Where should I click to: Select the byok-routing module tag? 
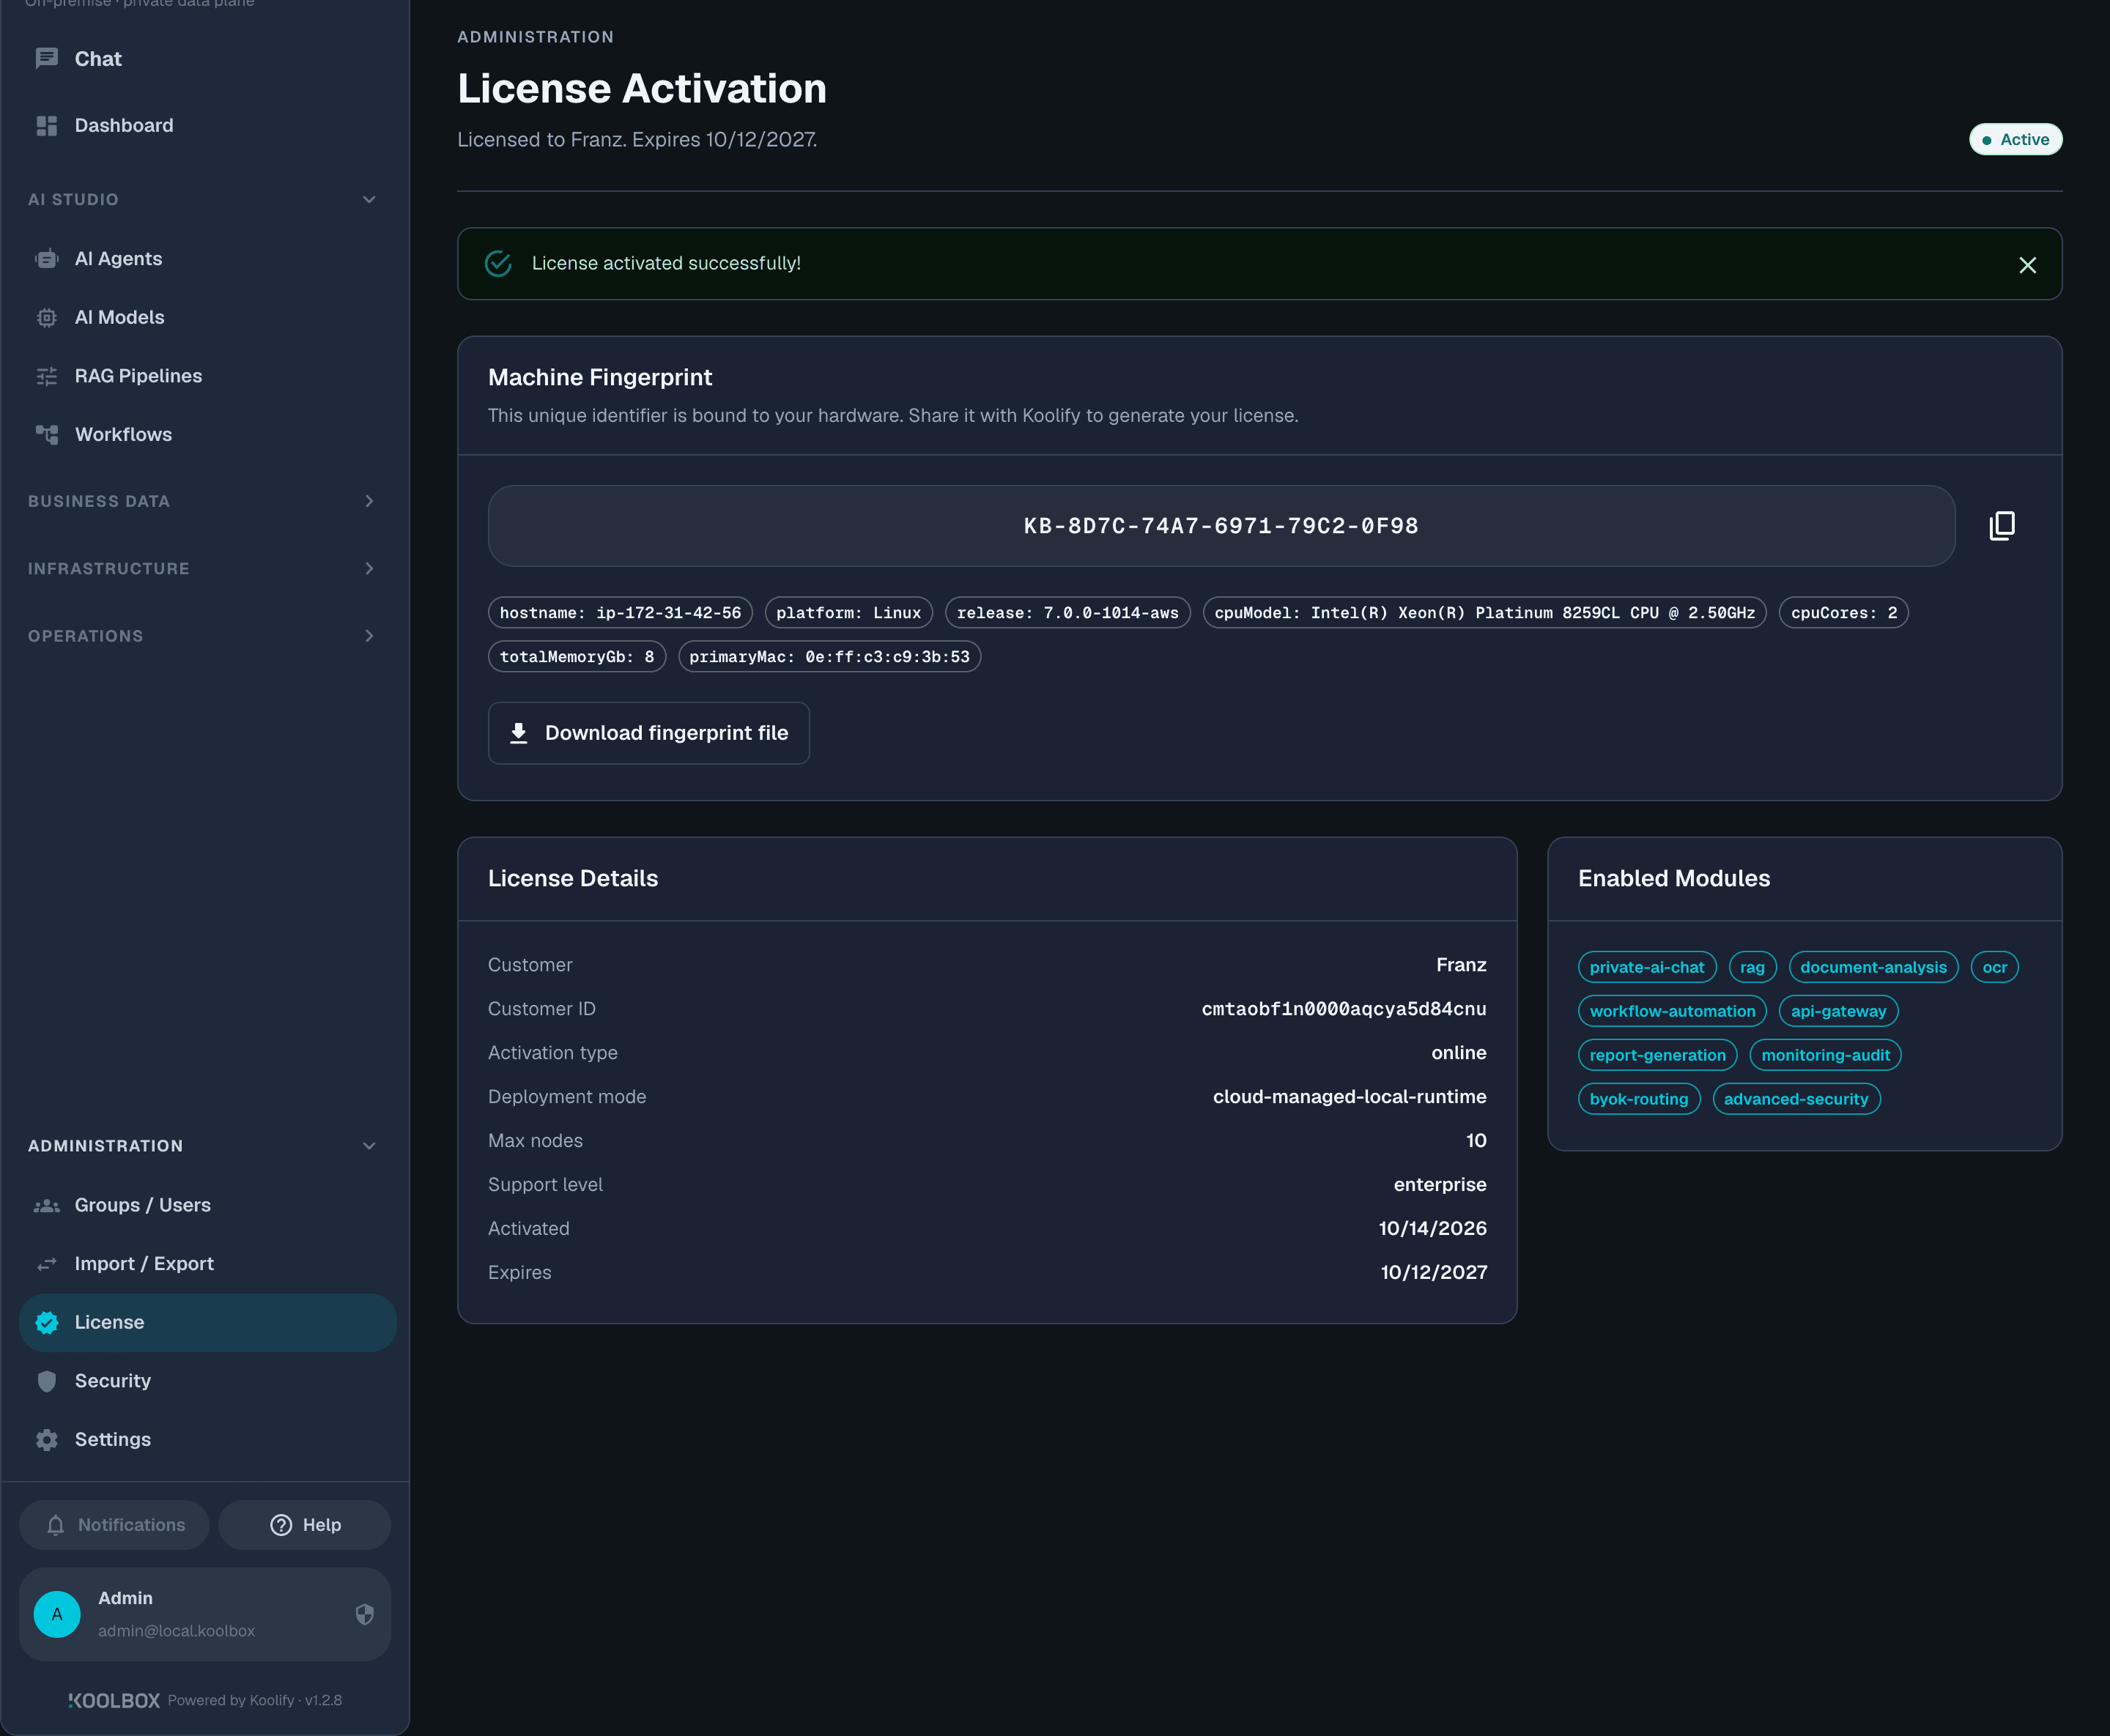coord(1638,1099)
